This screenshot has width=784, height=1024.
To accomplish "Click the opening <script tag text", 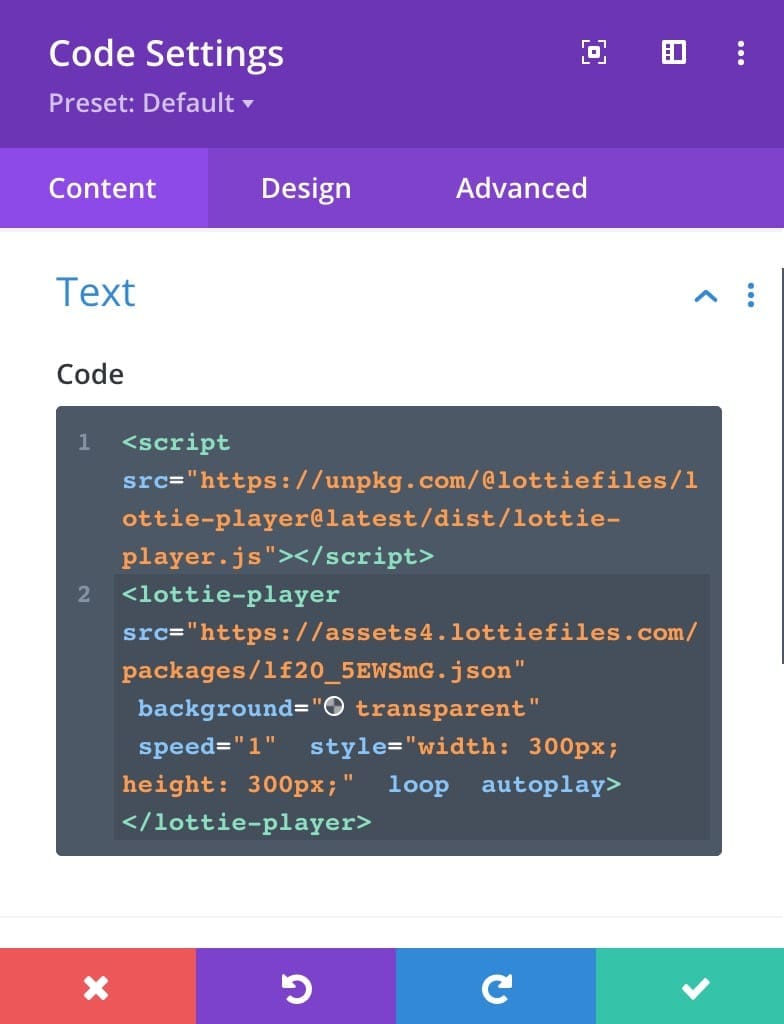I will (x=176, y=443).
